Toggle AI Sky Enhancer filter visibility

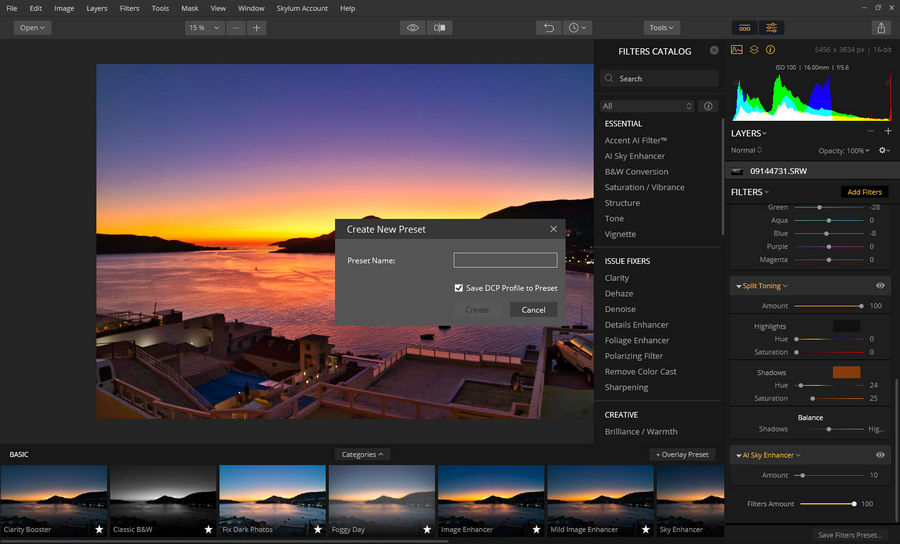(880, 455)
